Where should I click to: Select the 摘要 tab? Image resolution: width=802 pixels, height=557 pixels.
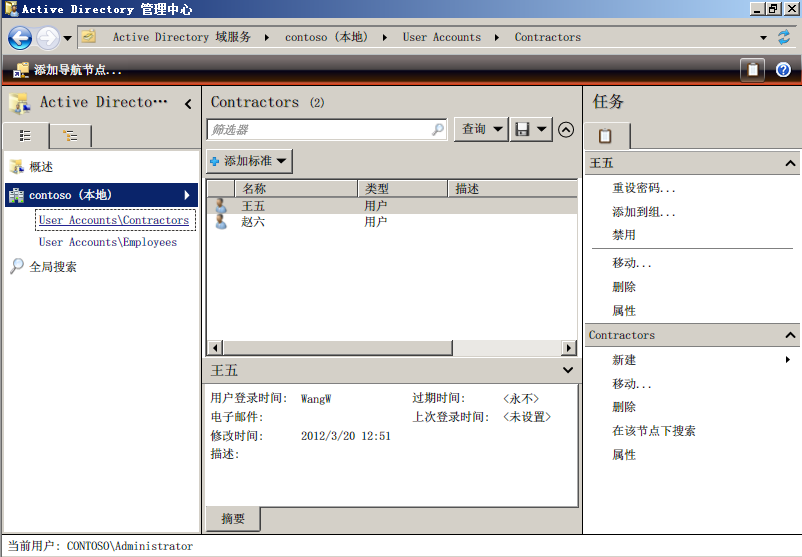tap(233, 519)
